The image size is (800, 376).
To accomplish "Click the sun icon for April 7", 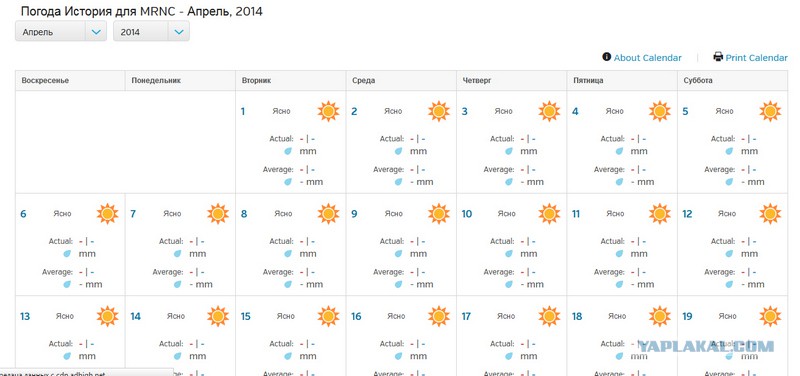I will click(x=218, y=214).
